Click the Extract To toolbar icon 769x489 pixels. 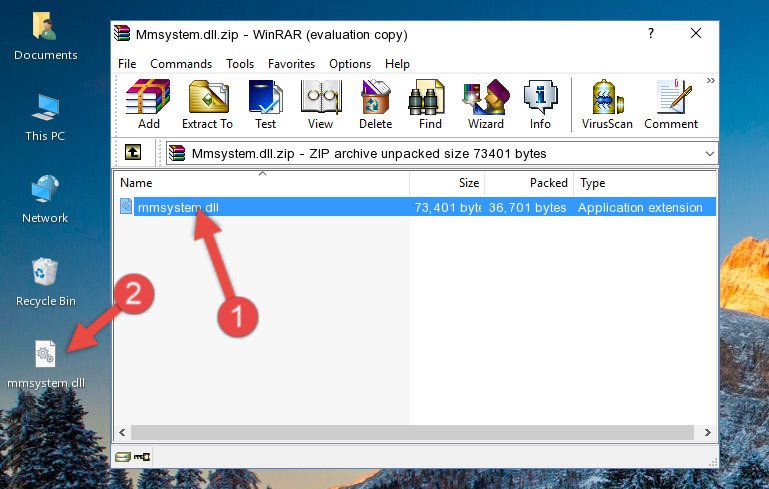click(207, 104)
